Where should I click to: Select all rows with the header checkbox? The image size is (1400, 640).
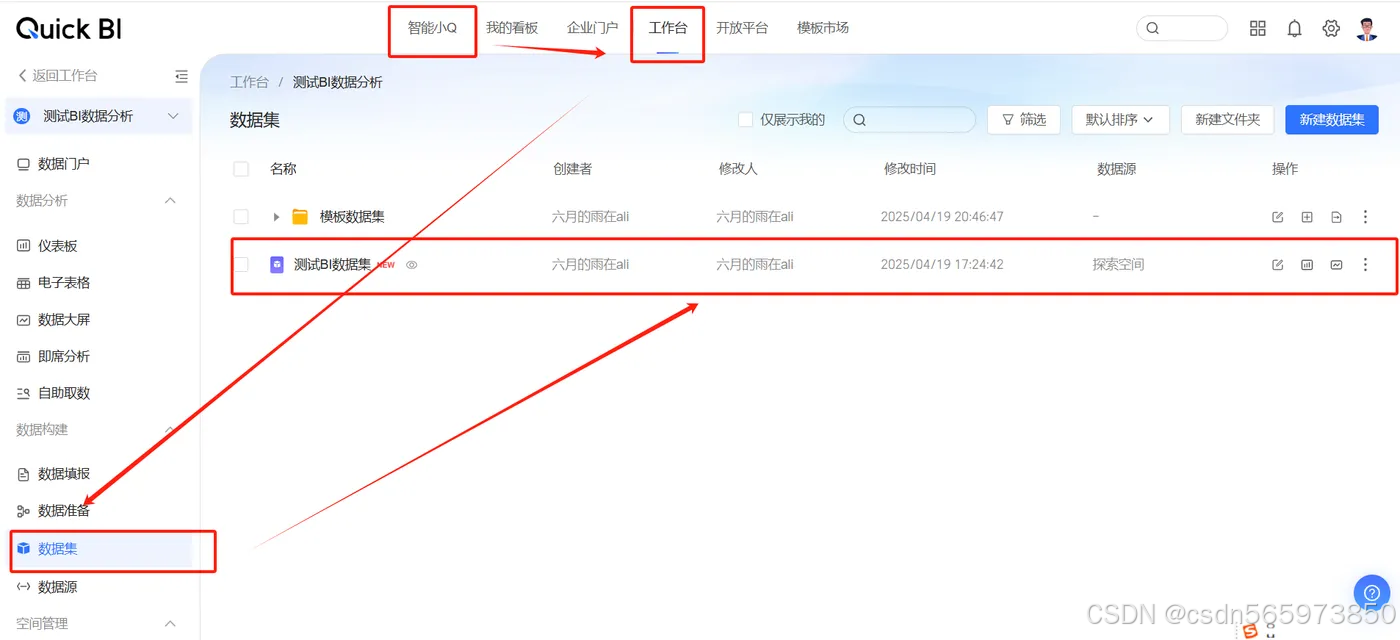(x=241, y=168)
